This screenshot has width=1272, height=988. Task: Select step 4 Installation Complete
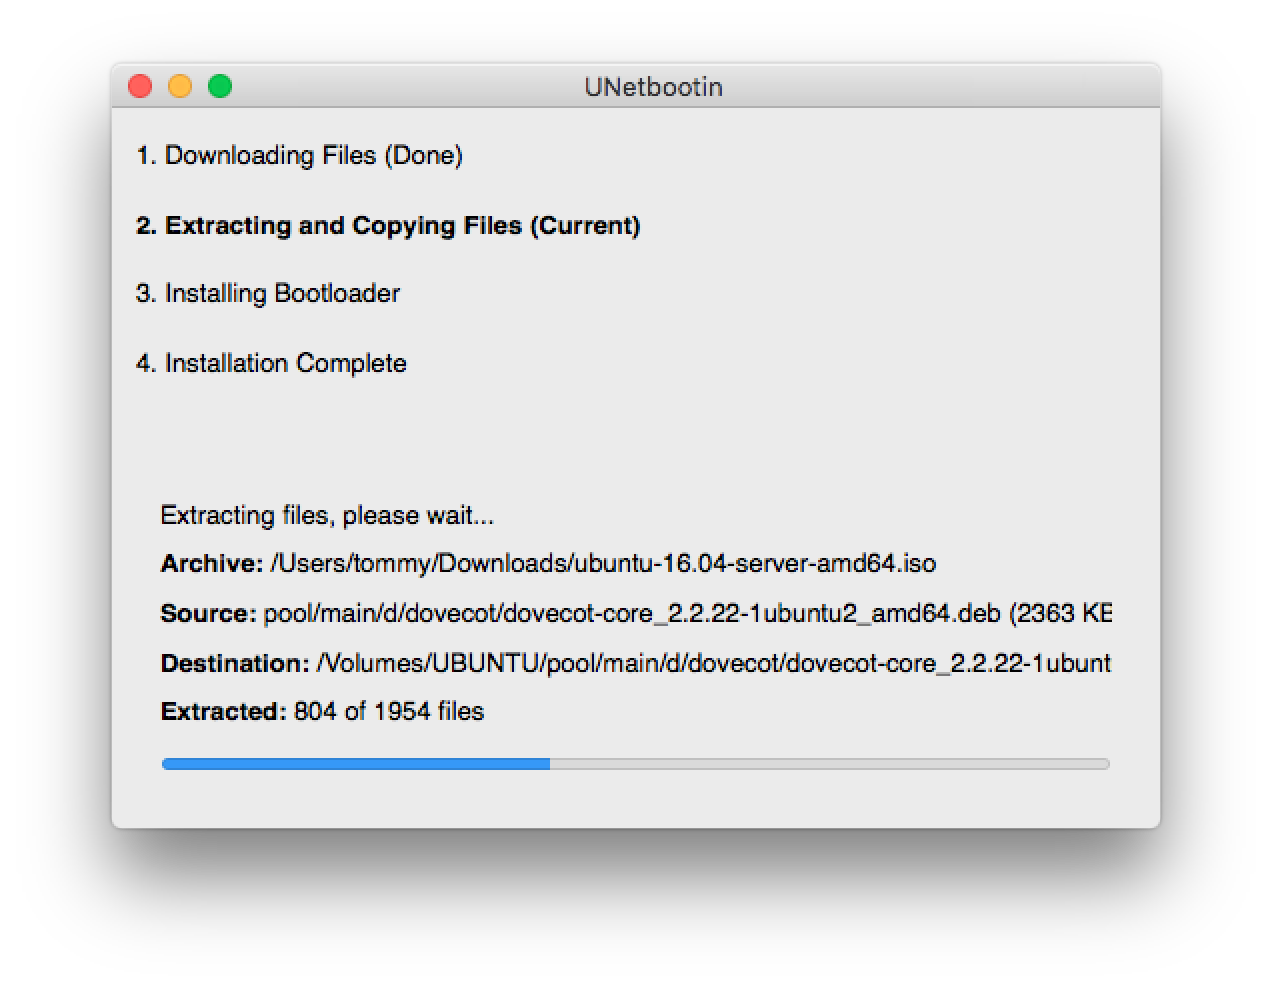[271, 363]
